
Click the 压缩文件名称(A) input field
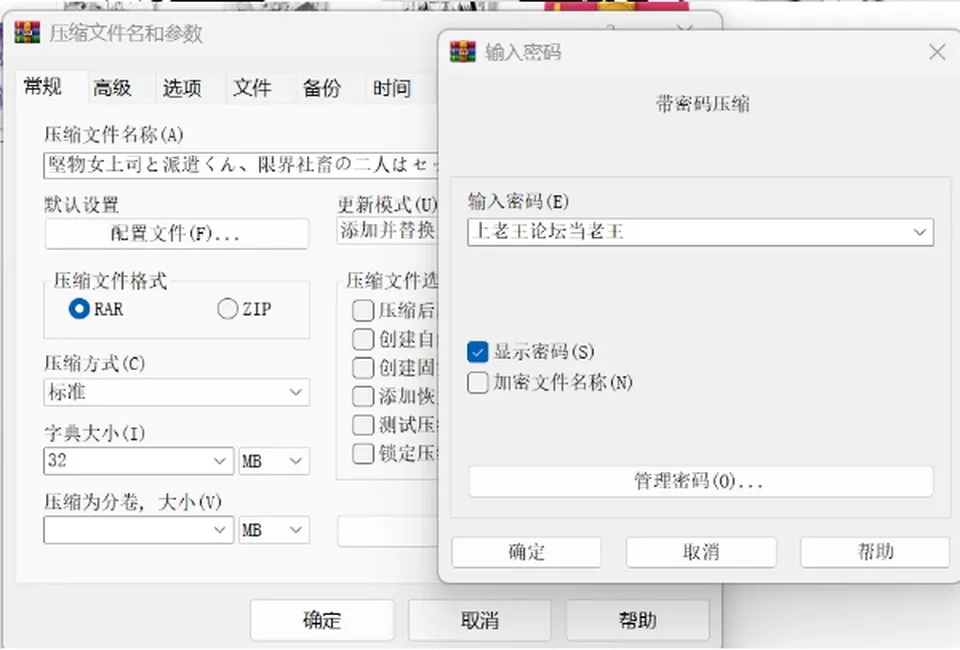tap(241, 165)
